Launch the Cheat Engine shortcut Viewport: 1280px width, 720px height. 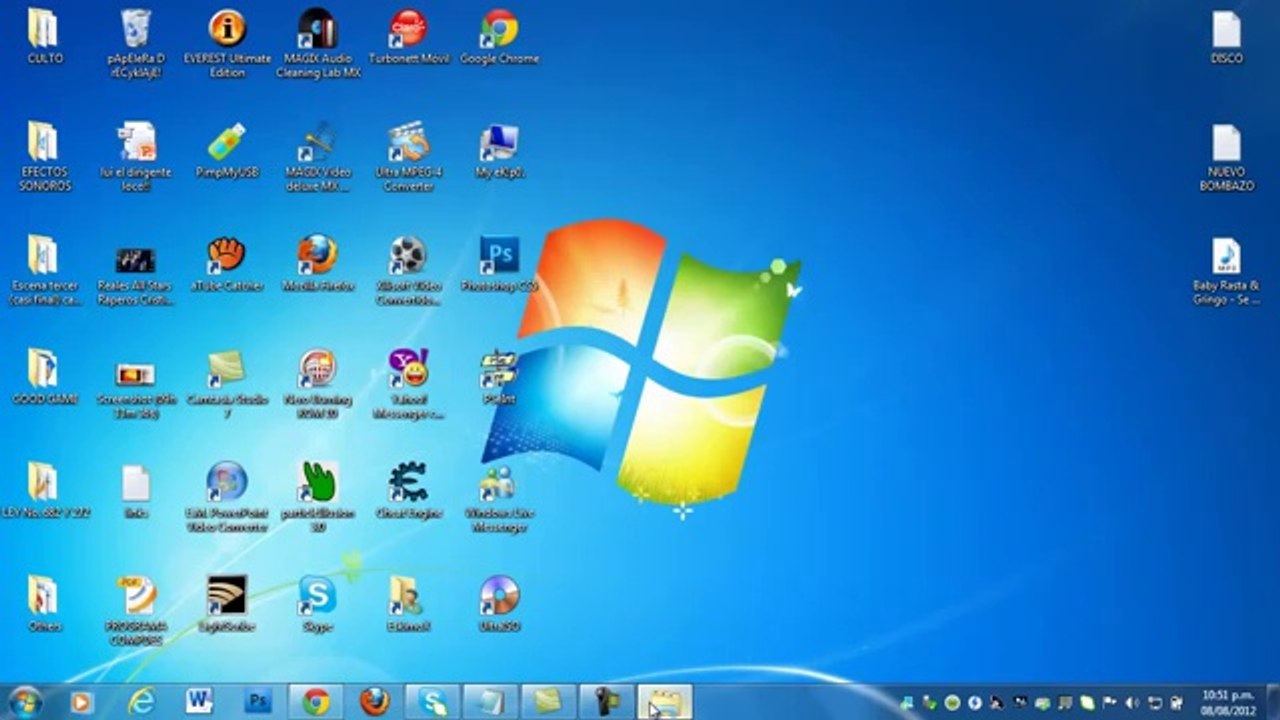pyautogui.click(x=408, y=490)
